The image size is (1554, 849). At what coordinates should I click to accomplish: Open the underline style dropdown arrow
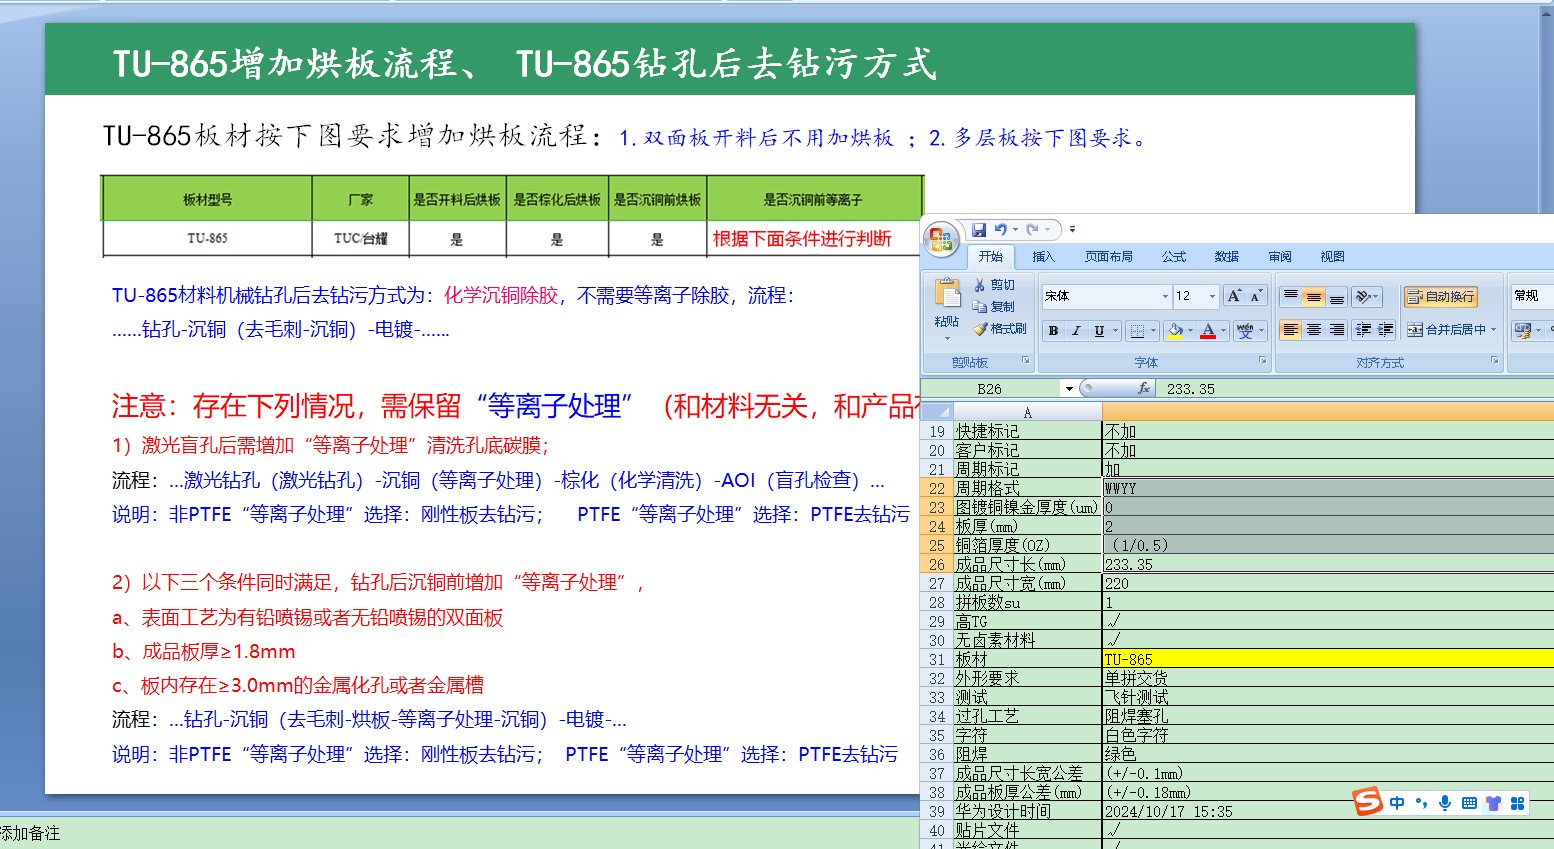pyautogui.click(x=1117, y=331)
